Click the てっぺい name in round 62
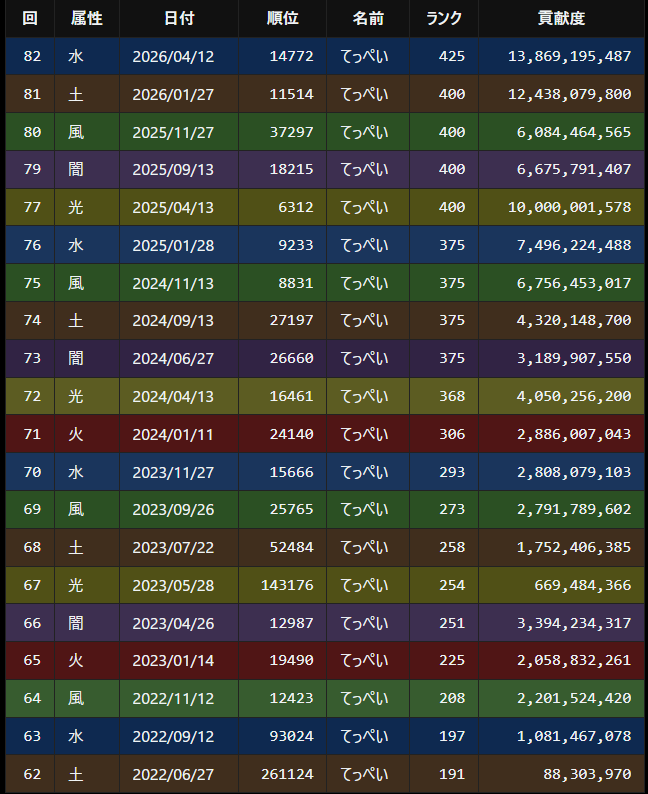 [x=364, y=774]
